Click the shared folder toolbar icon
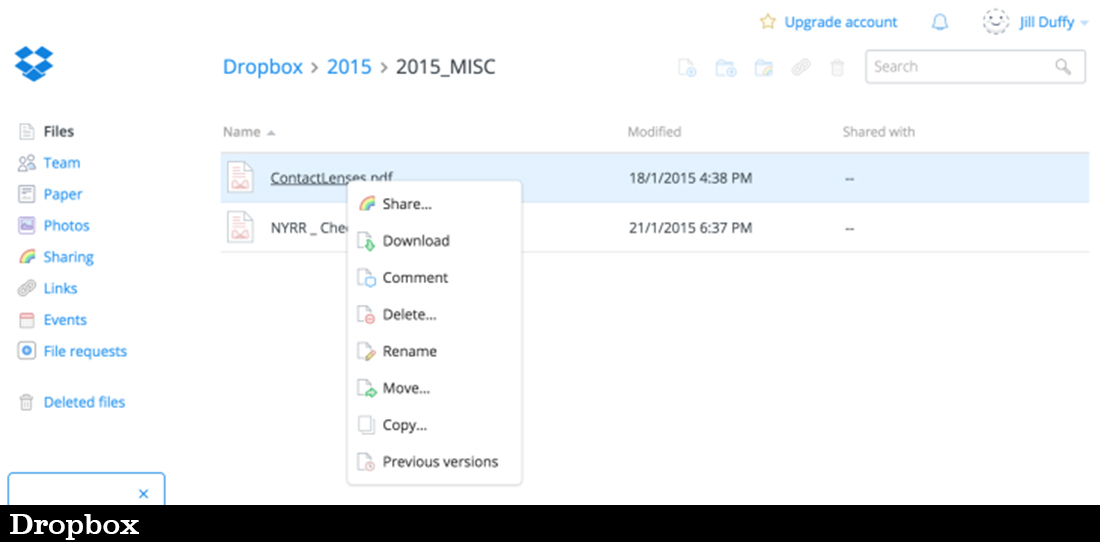This screenshot has width=1100, height=542. pyautogui.click(x=763, y=67)
